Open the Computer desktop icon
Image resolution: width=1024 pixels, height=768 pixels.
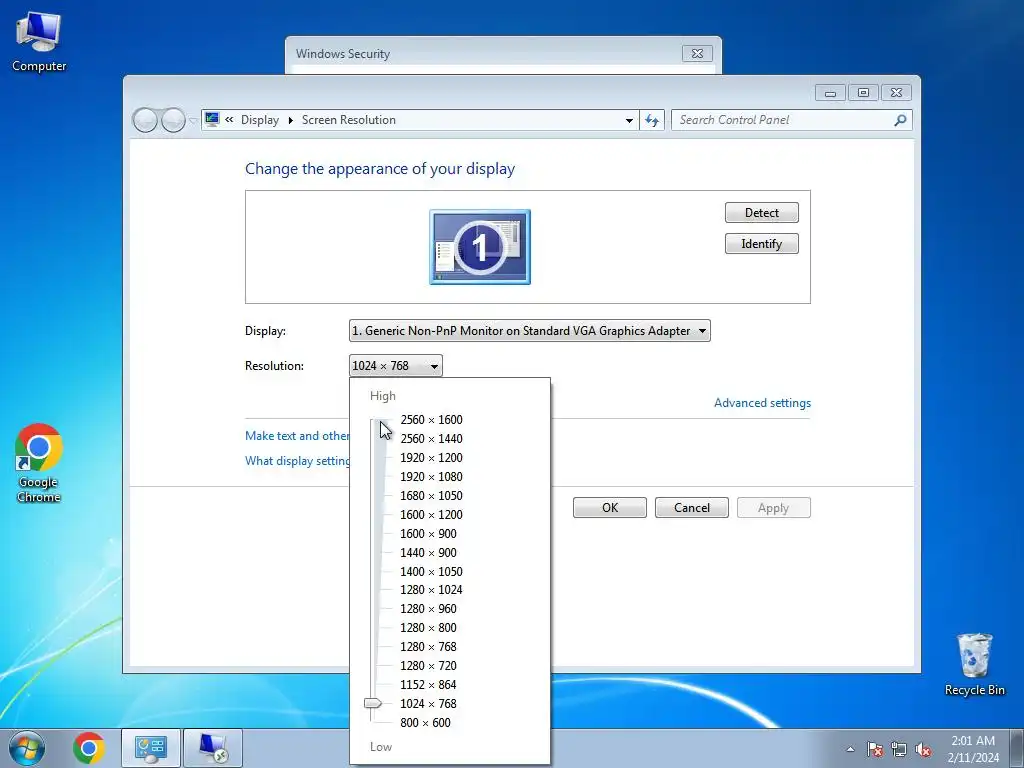[39, 42]
